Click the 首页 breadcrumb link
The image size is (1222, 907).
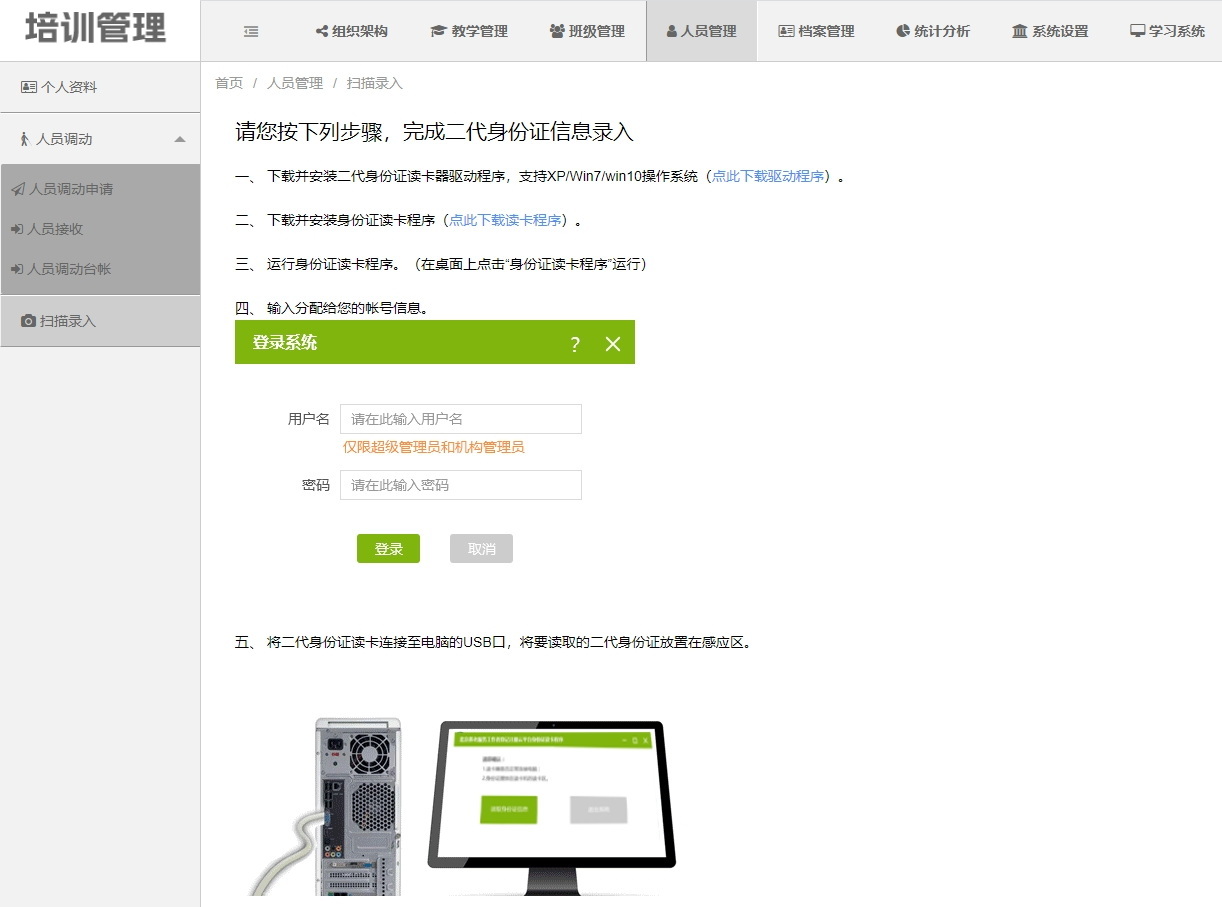pos(229,83)
